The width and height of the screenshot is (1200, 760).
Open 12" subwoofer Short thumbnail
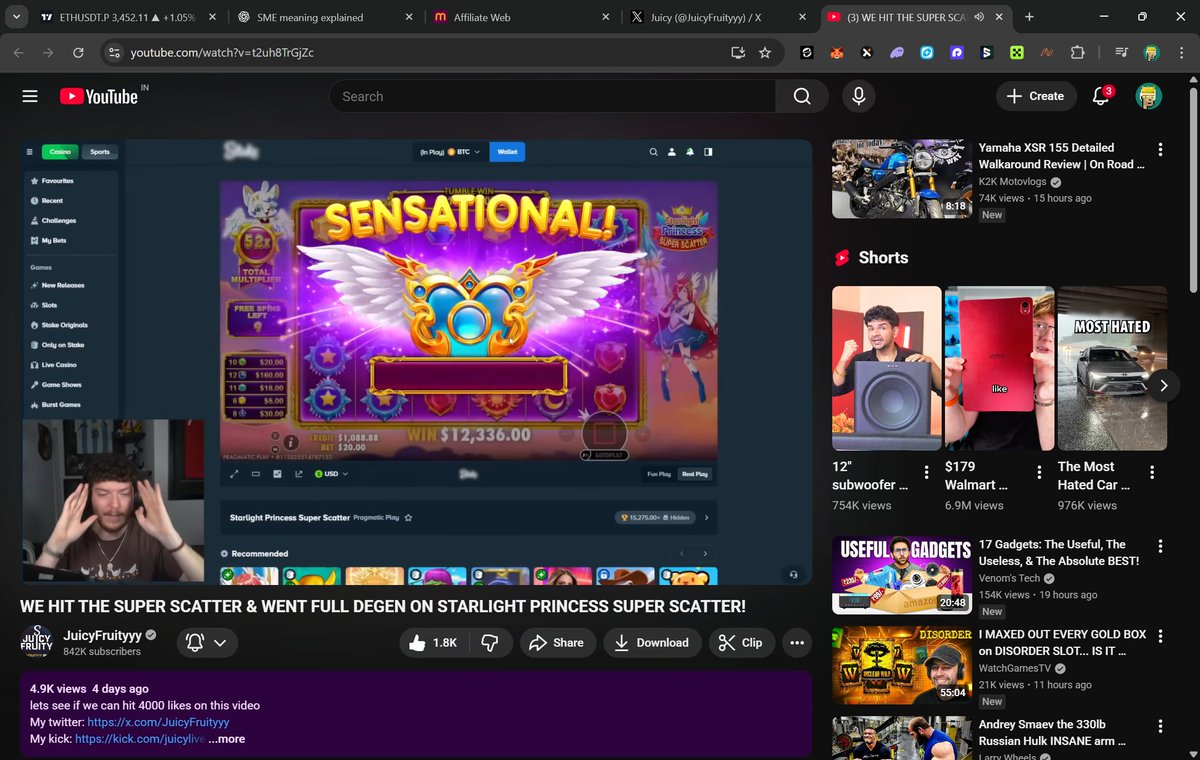coord(887,369)
